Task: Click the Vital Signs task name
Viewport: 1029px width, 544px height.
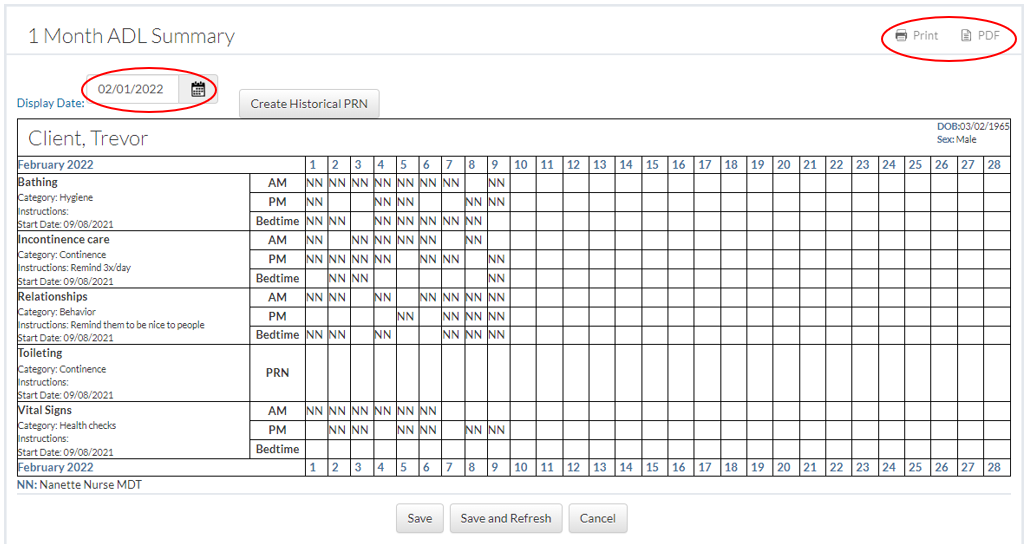Action: (x=44, y=410)
